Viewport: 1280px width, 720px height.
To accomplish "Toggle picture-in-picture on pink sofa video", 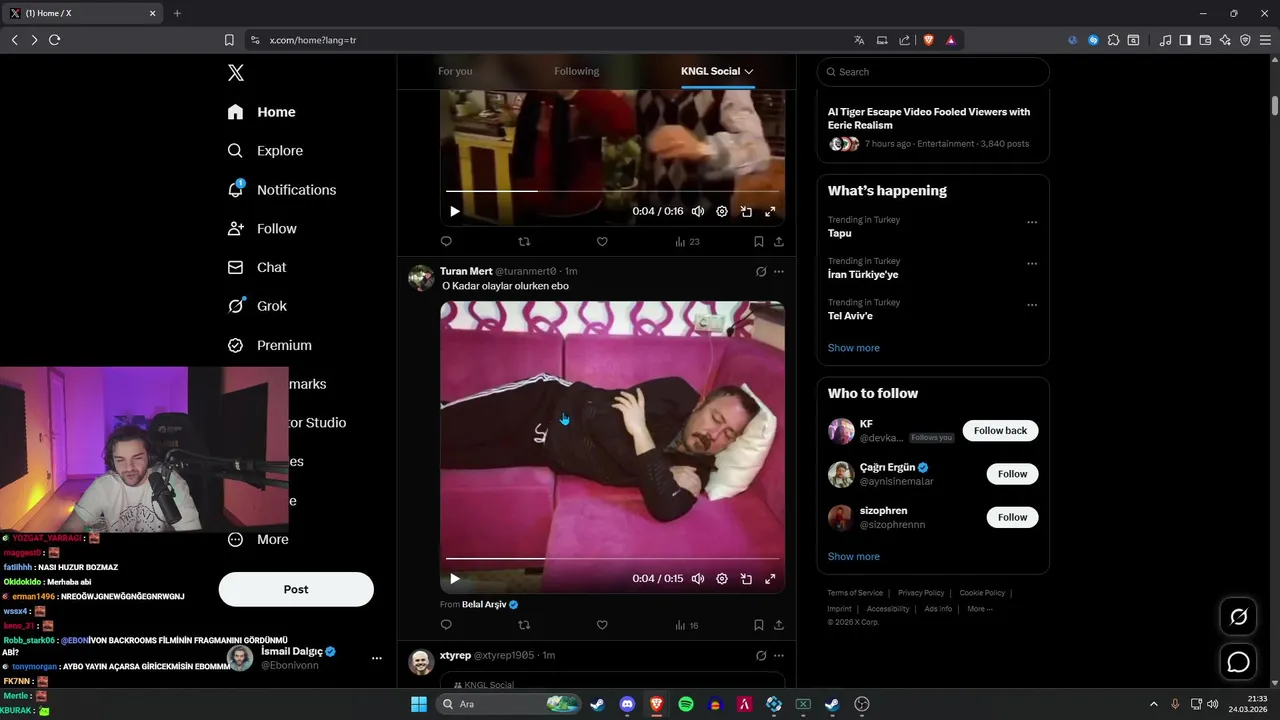I will pyautogui.click(x=746, y=578).
